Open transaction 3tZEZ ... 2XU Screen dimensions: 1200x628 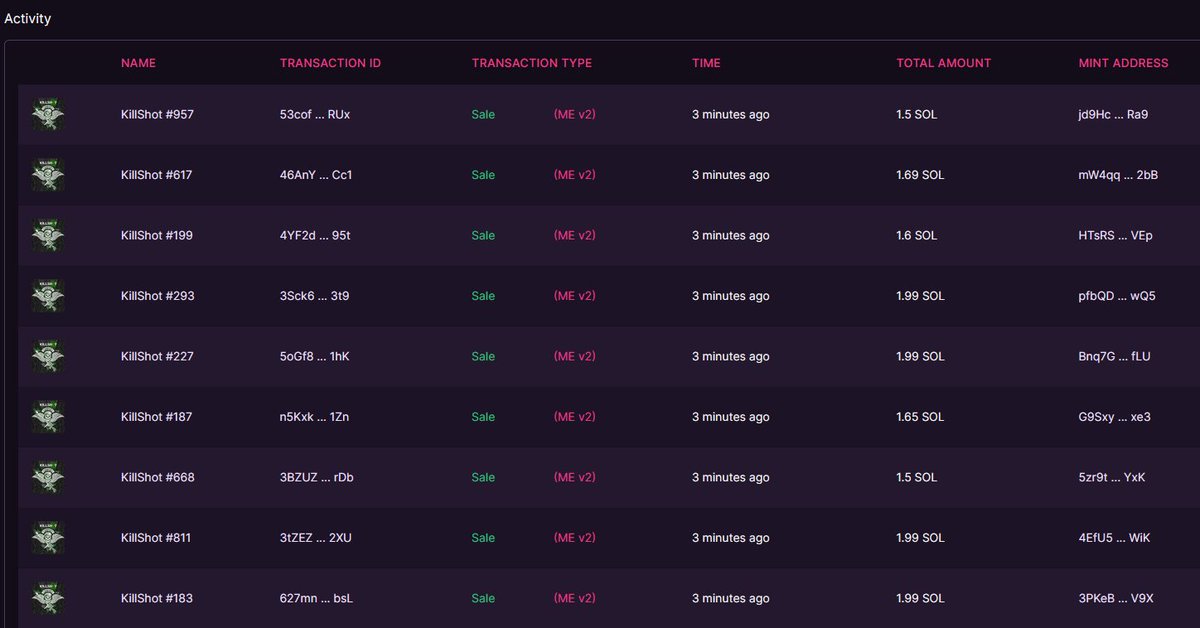tap(315, 538)
